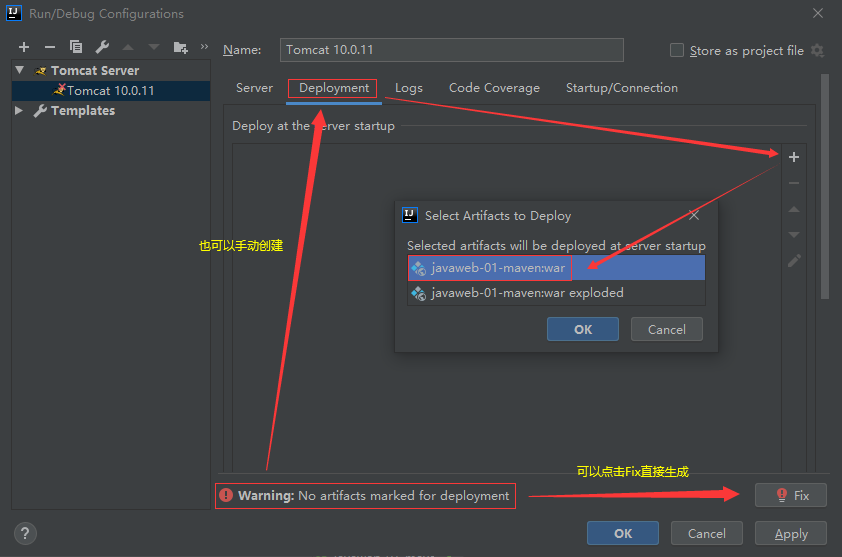Move artifact down arrow in deployment list

[794, 235]
